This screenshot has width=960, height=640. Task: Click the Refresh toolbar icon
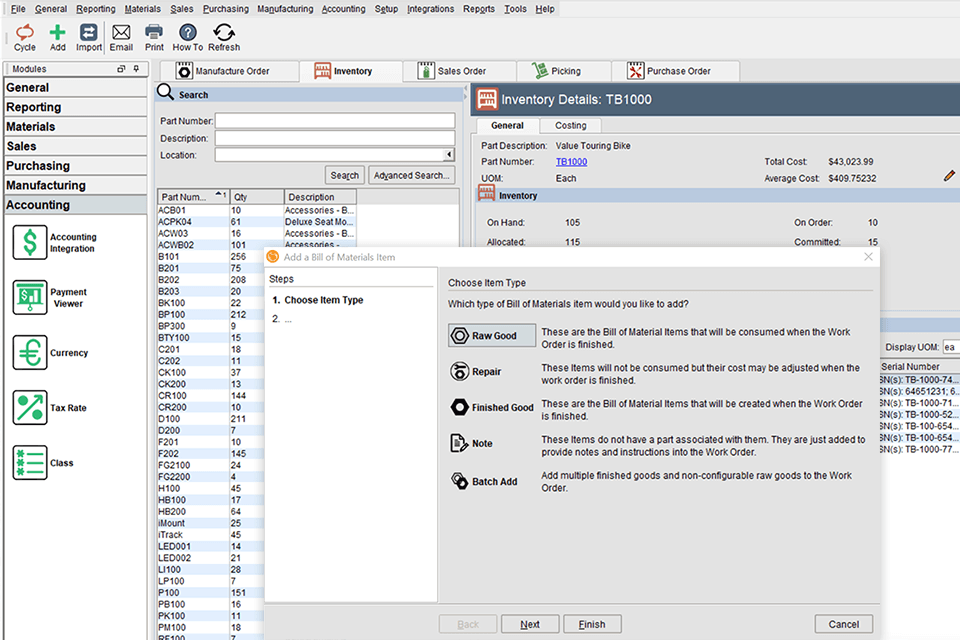pyautogui.click(x=224, y=38)
